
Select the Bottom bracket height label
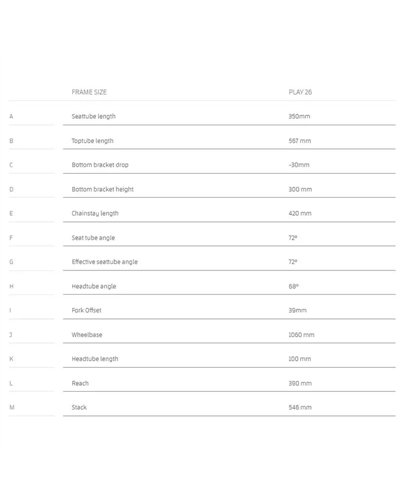(x=103, y=189)
